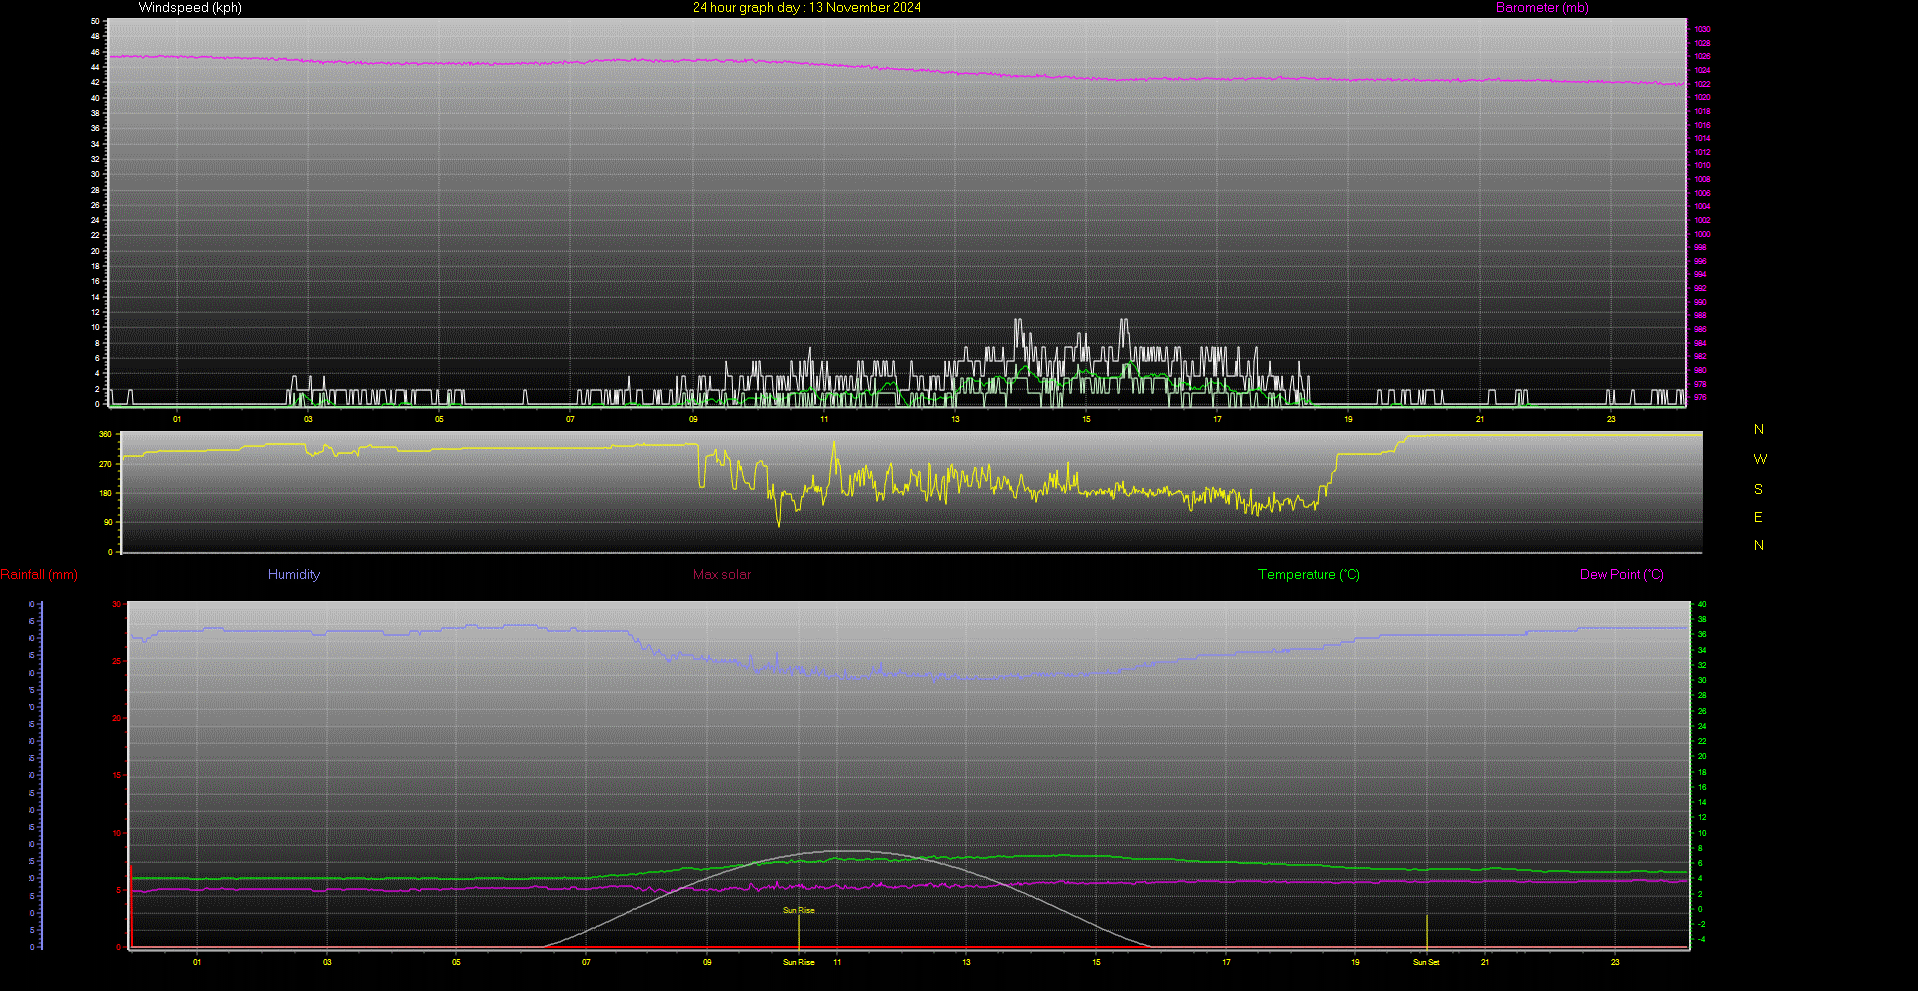The height and width of the screenshot is (991, 1918).
Task: Click hour "07" on the temperature chart axis
Action: (x=586, y=962)
